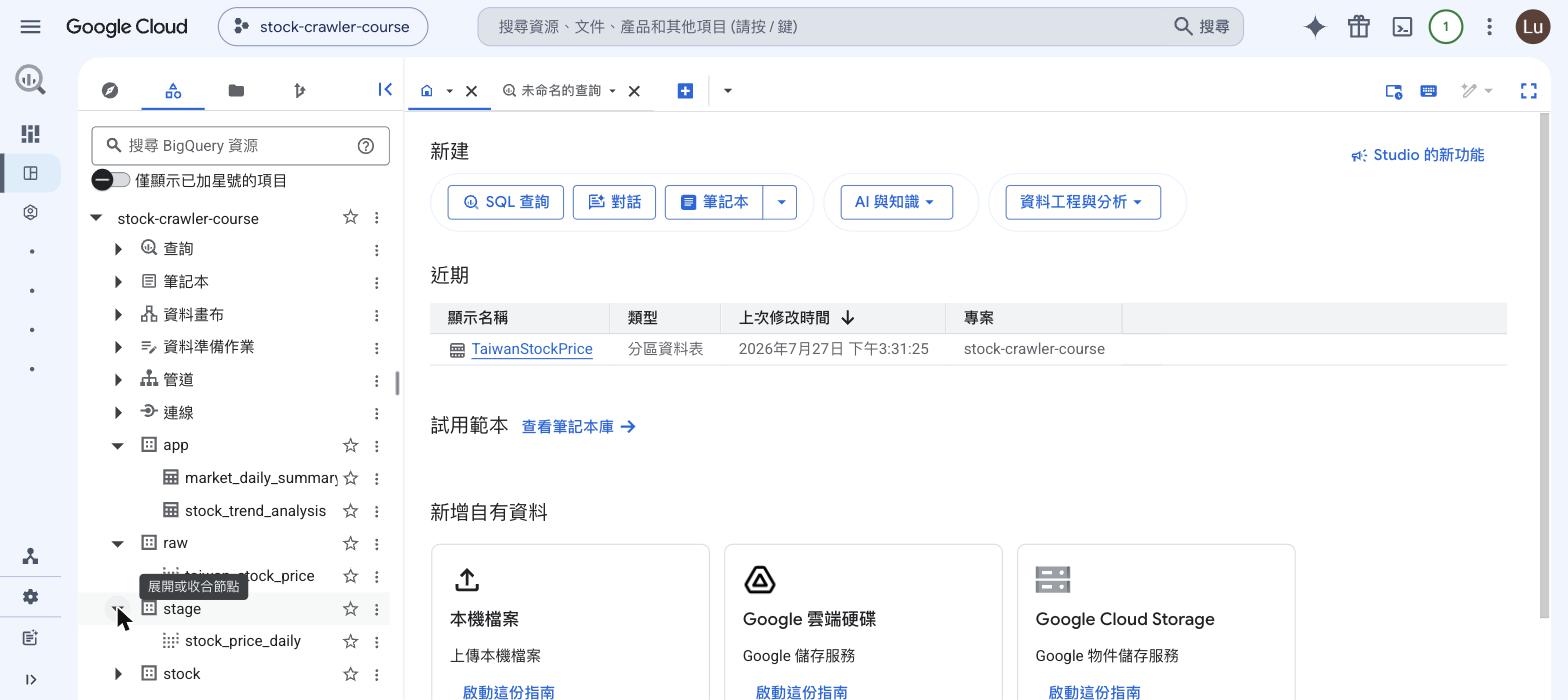Collapse the stock-crawler-course project node
1568x700 pixels.
(x=96, y=218)
